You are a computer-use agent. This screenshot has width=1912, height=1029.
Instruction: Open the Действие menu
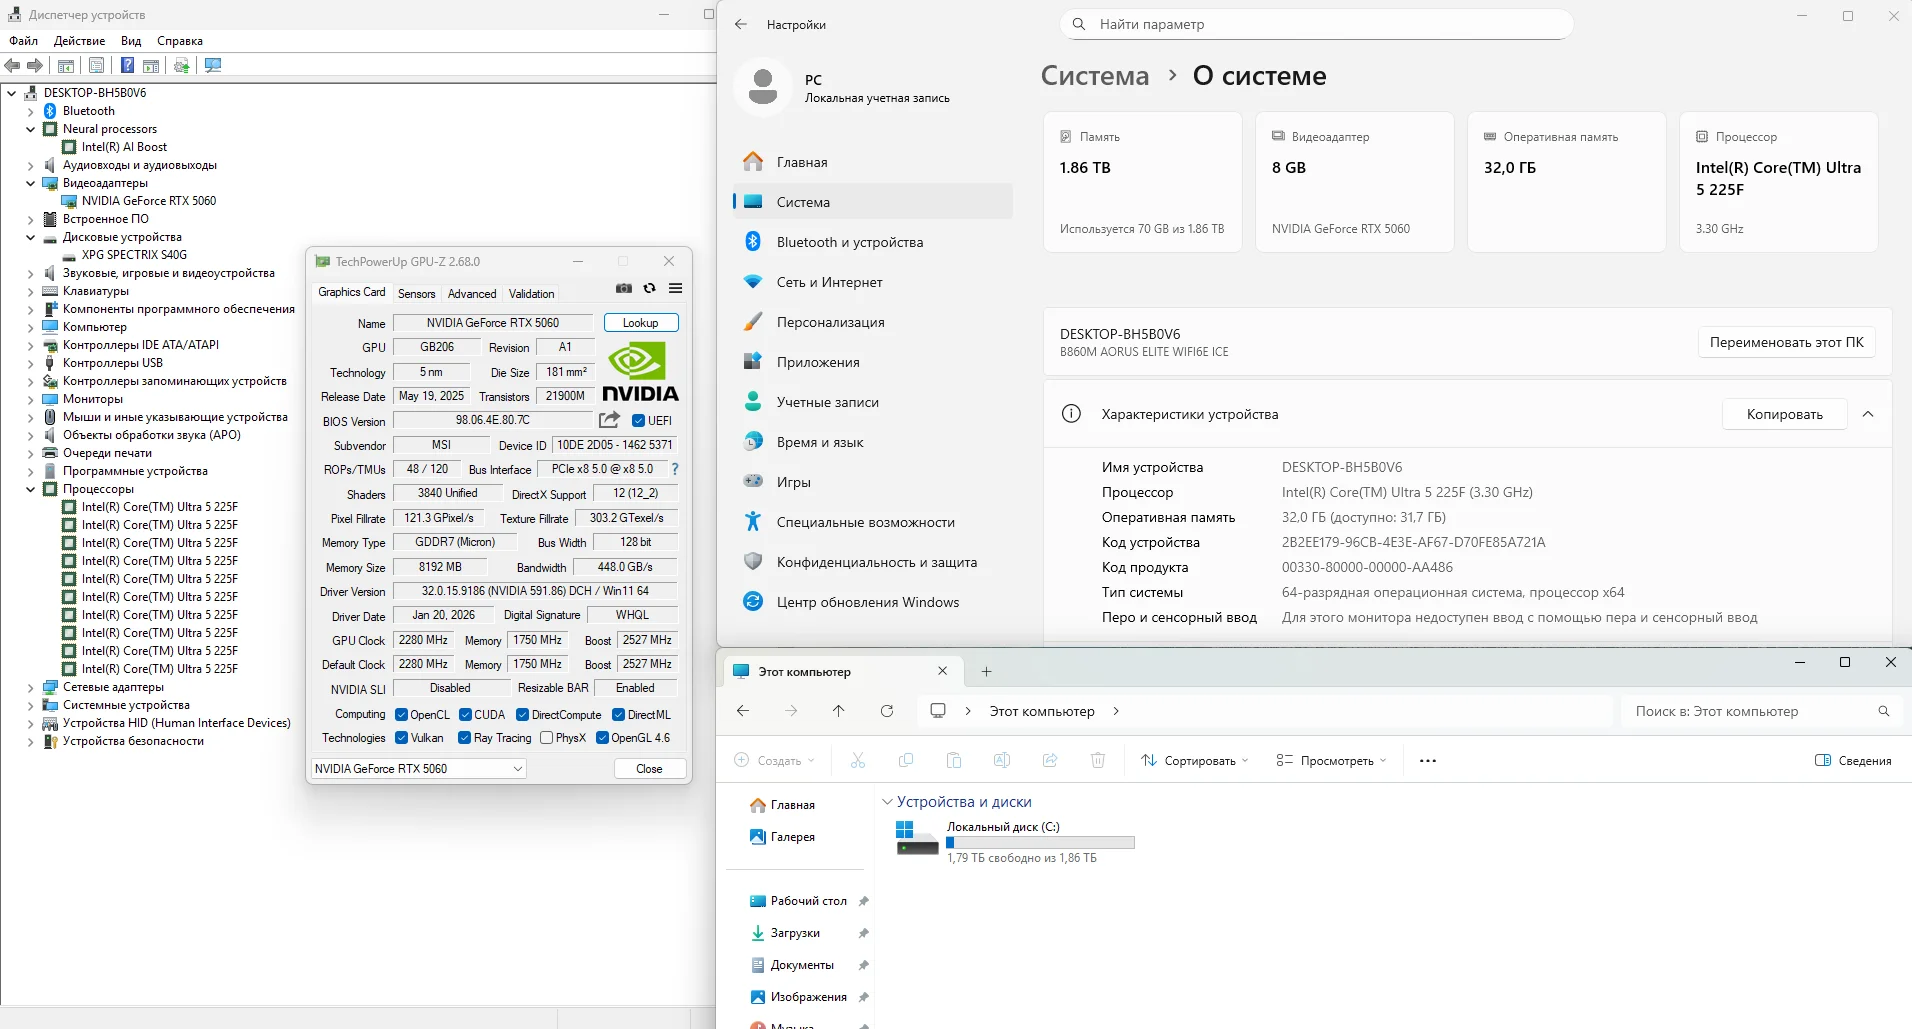80,41
